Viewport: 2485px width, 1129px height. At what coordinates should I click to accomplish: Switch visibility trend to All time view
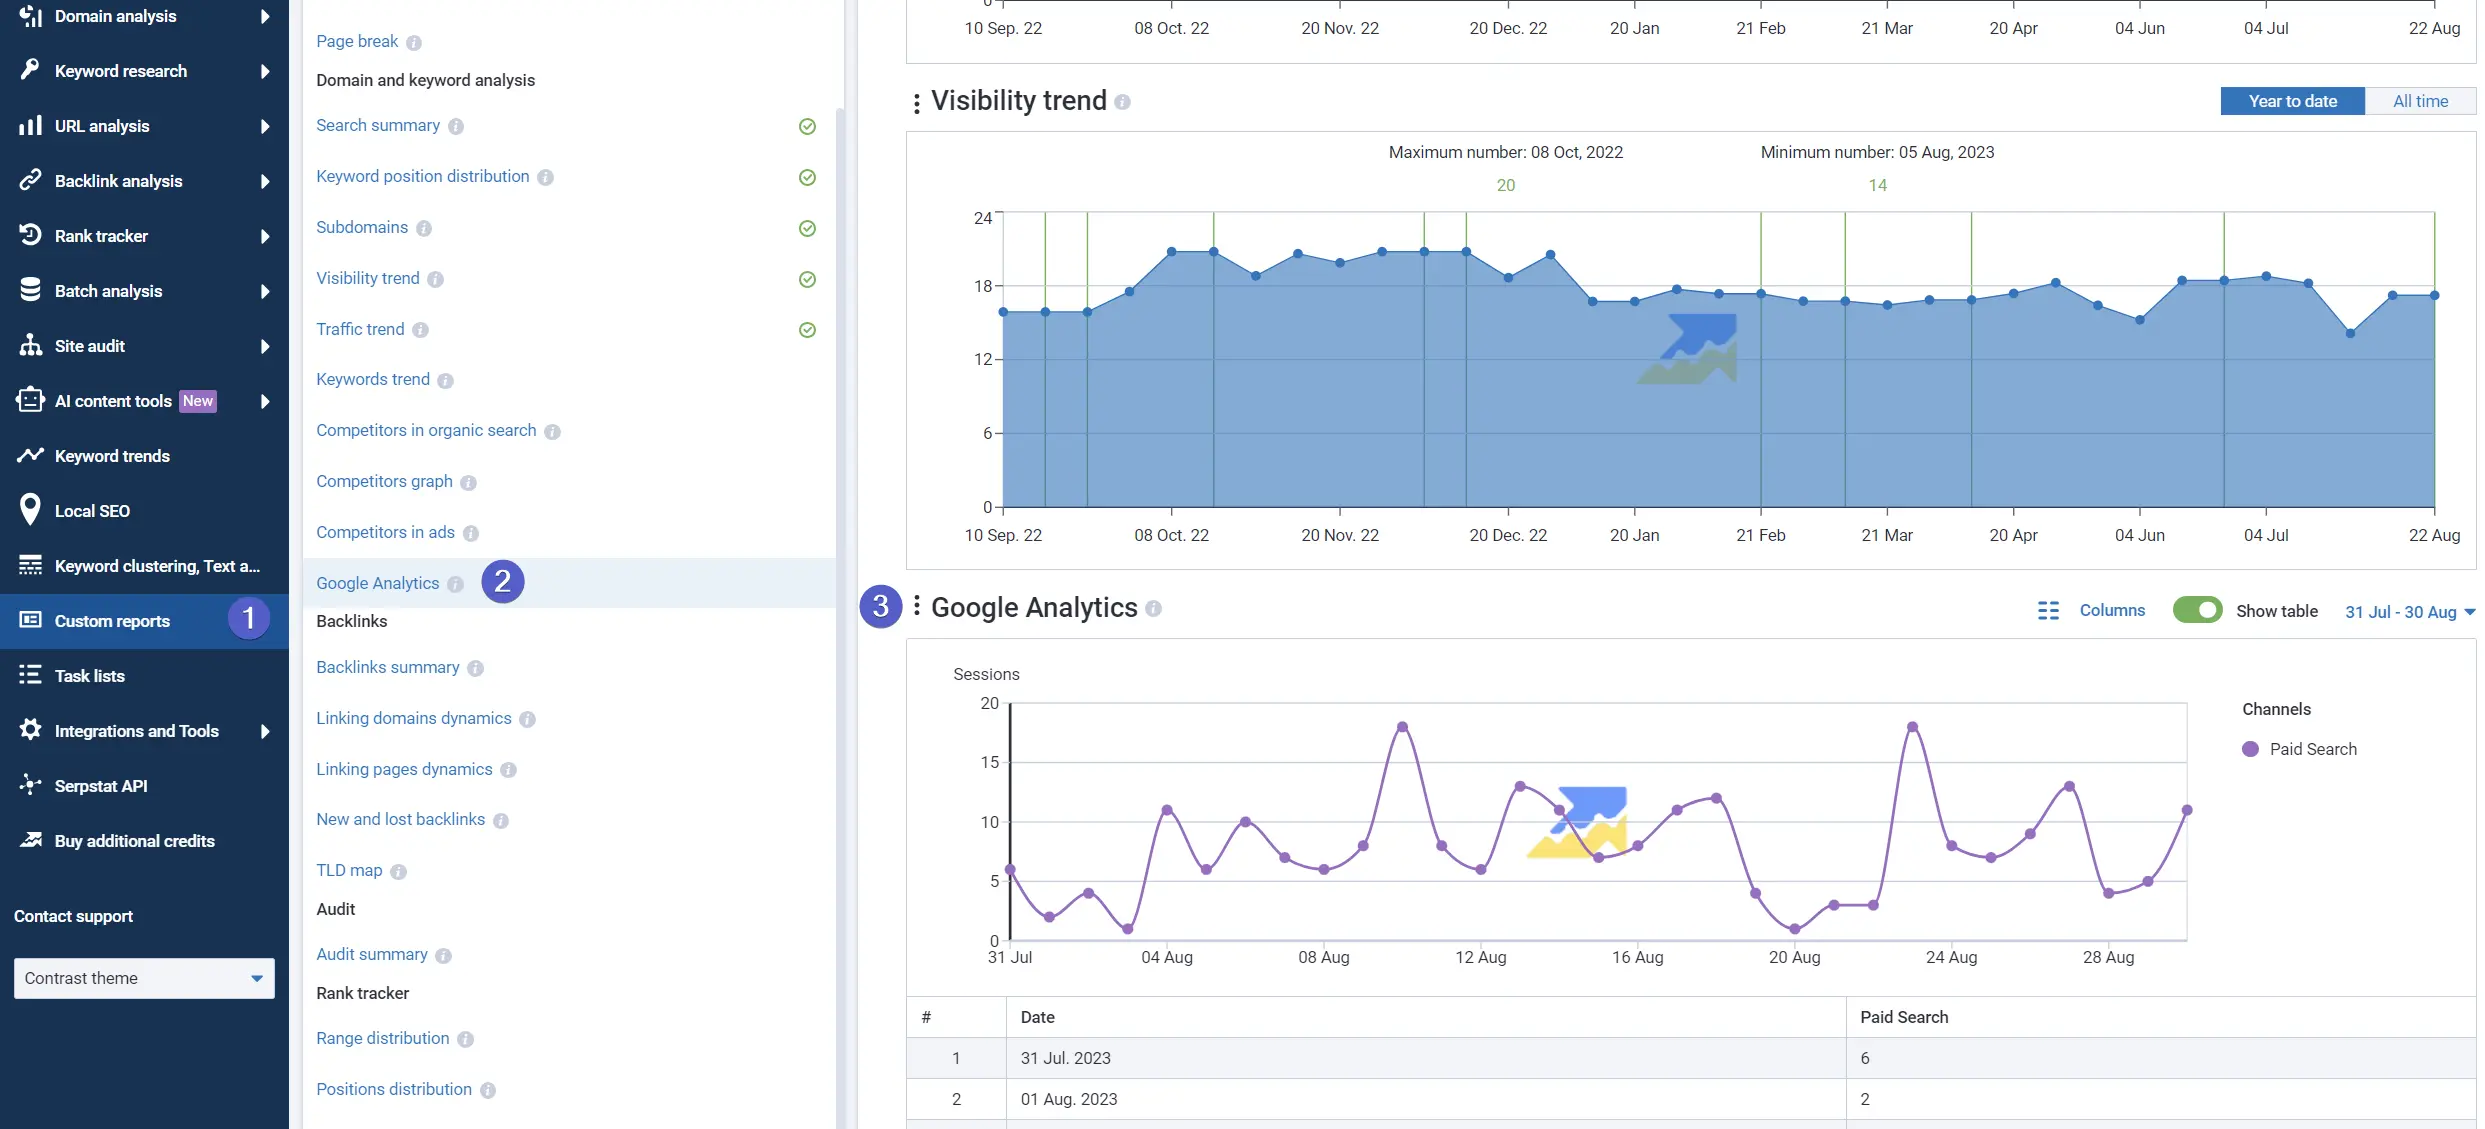[2420, 101]
